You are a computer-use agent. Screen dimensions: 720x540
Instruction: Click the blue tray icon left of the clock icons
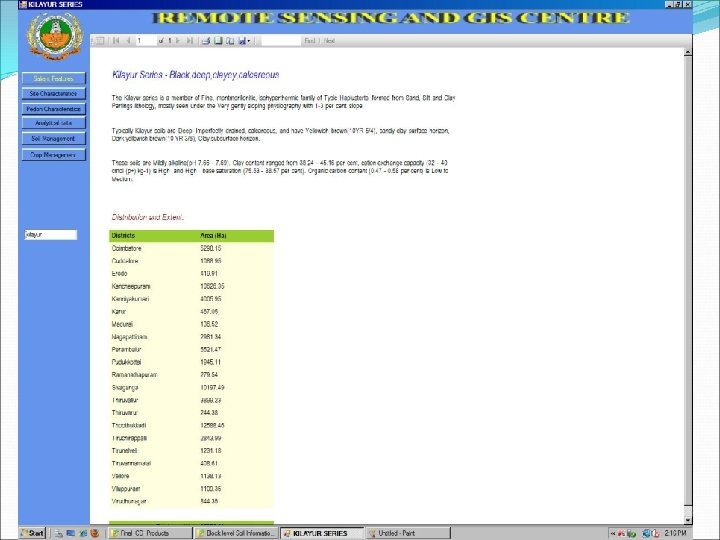(x=646, y=533)
